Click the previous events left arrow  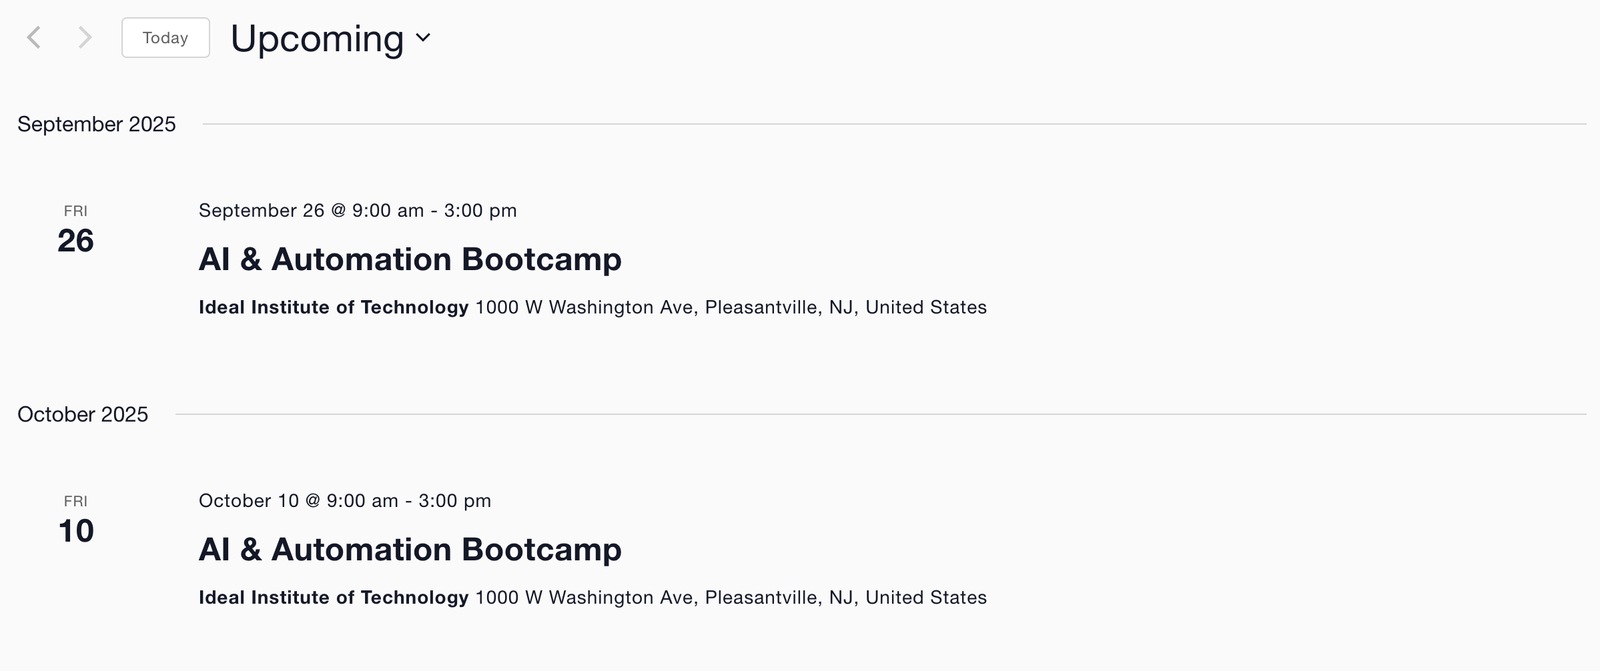tap(34, 38)
